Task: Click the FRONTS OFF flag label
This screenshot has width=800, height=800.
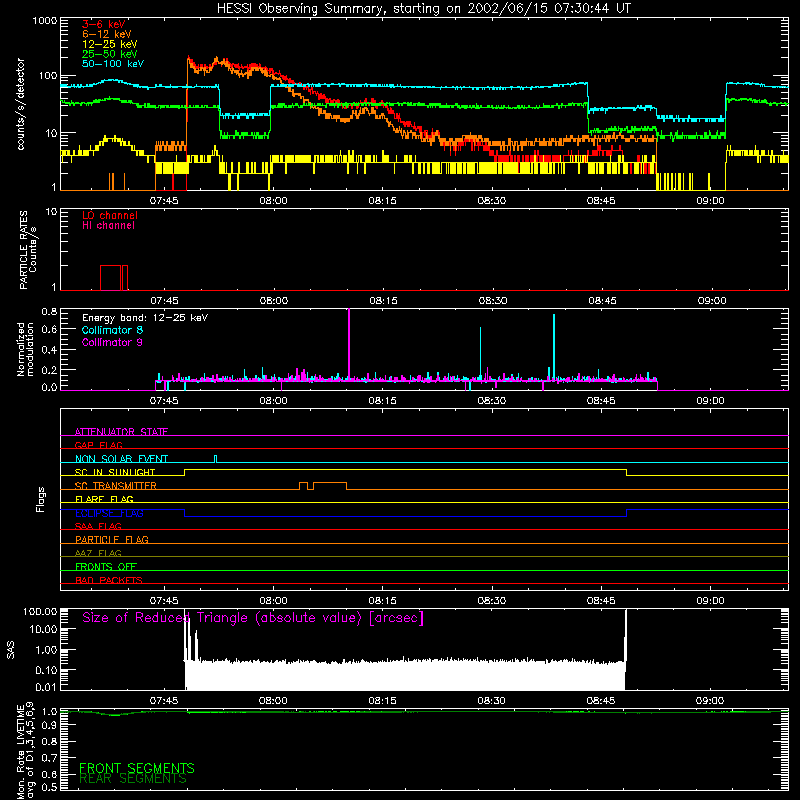Action: pos(106,567)
